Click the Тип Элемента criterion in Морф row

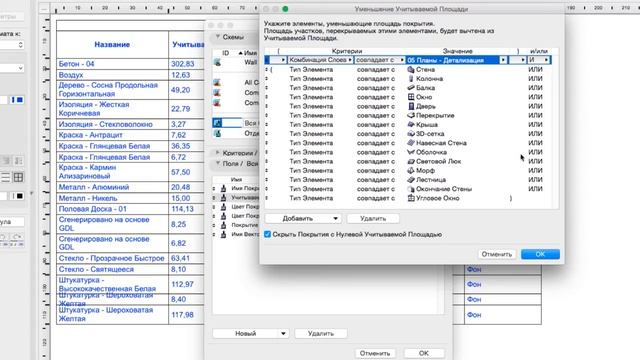tap(311, 171)
